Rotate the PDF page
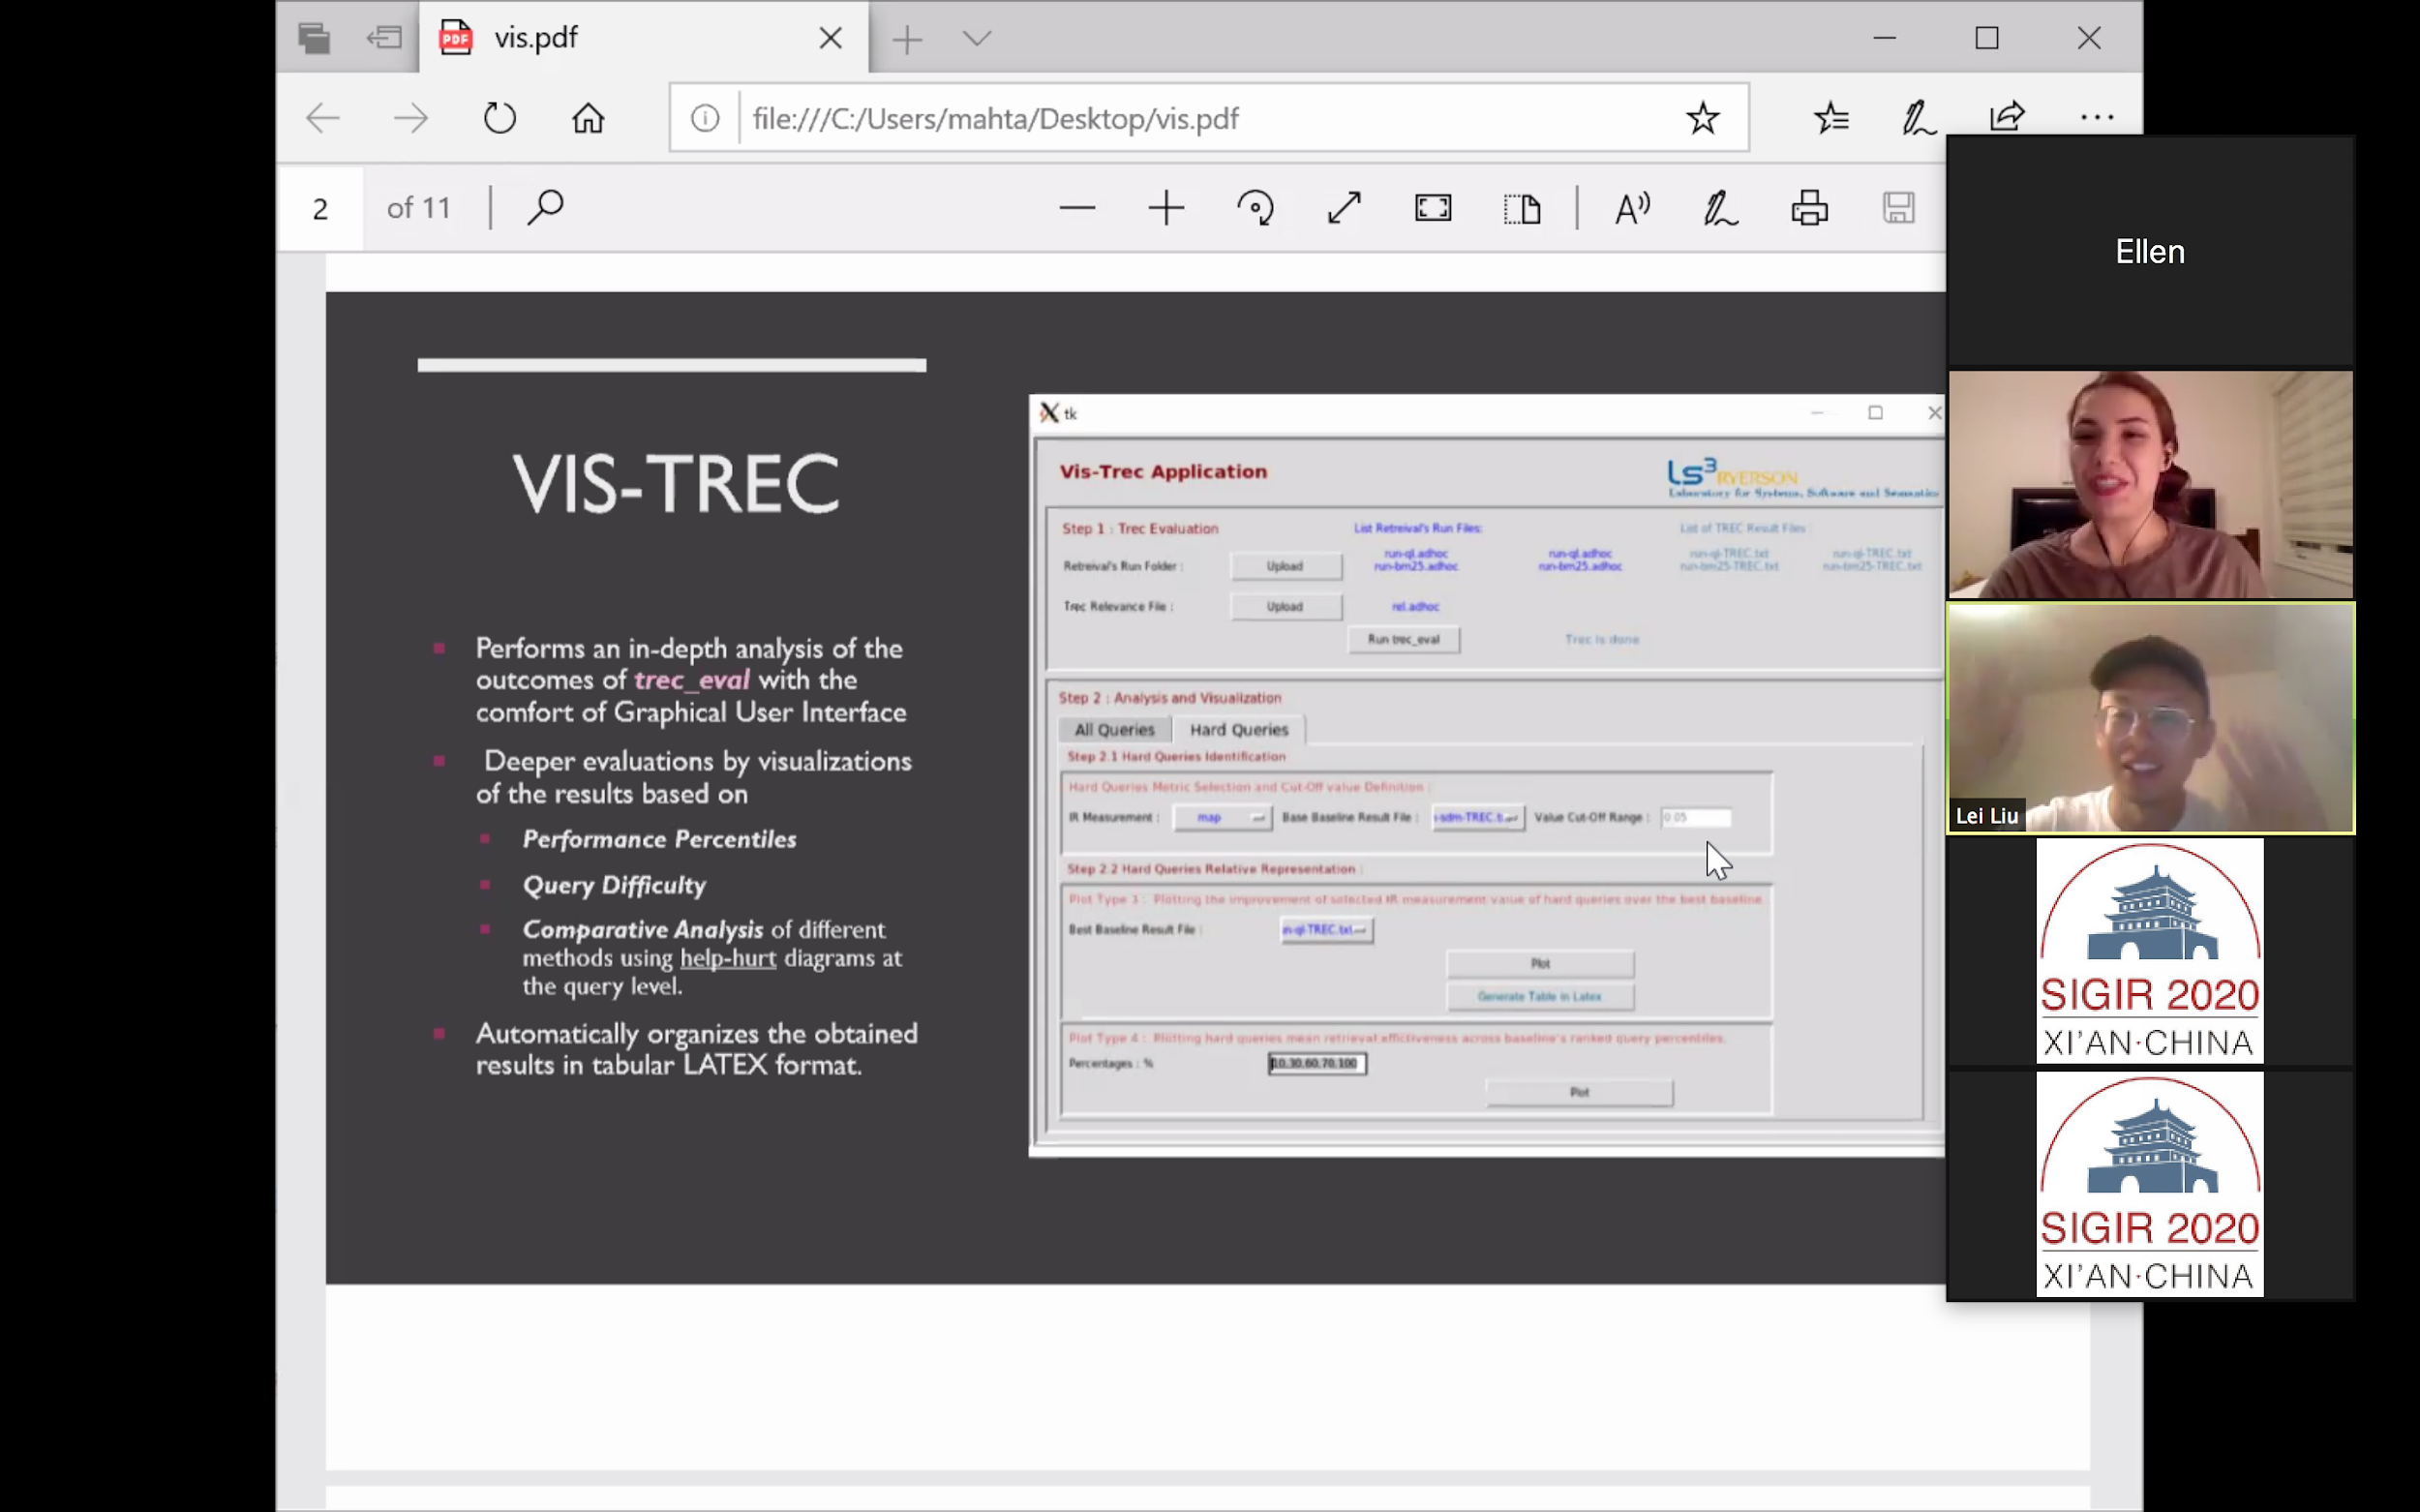2420x1512 pixels. [x=1255, y=208]
